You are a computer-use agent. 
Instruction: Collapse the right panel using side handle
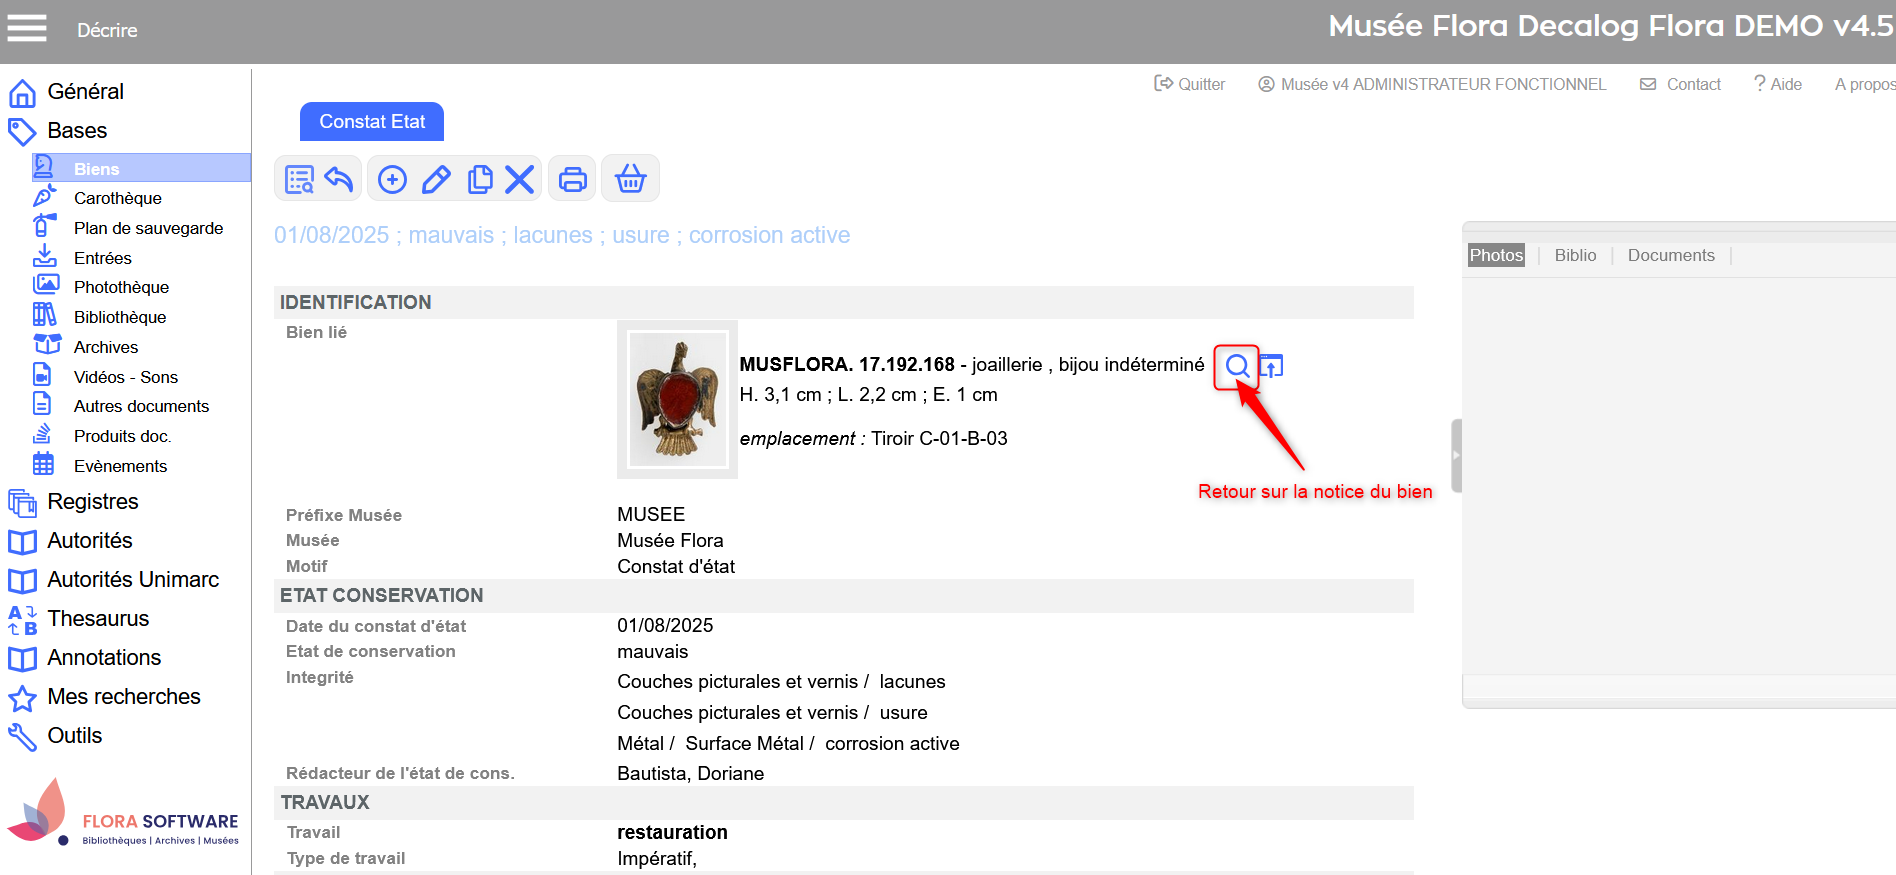(1456, 455)
